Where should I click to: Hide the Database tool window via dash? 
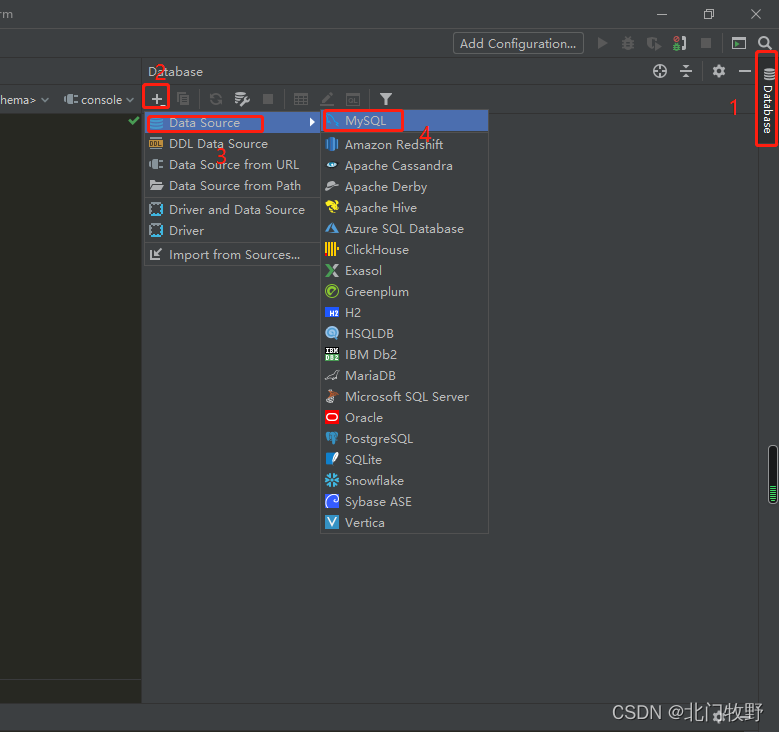click(x=745, y=71)
